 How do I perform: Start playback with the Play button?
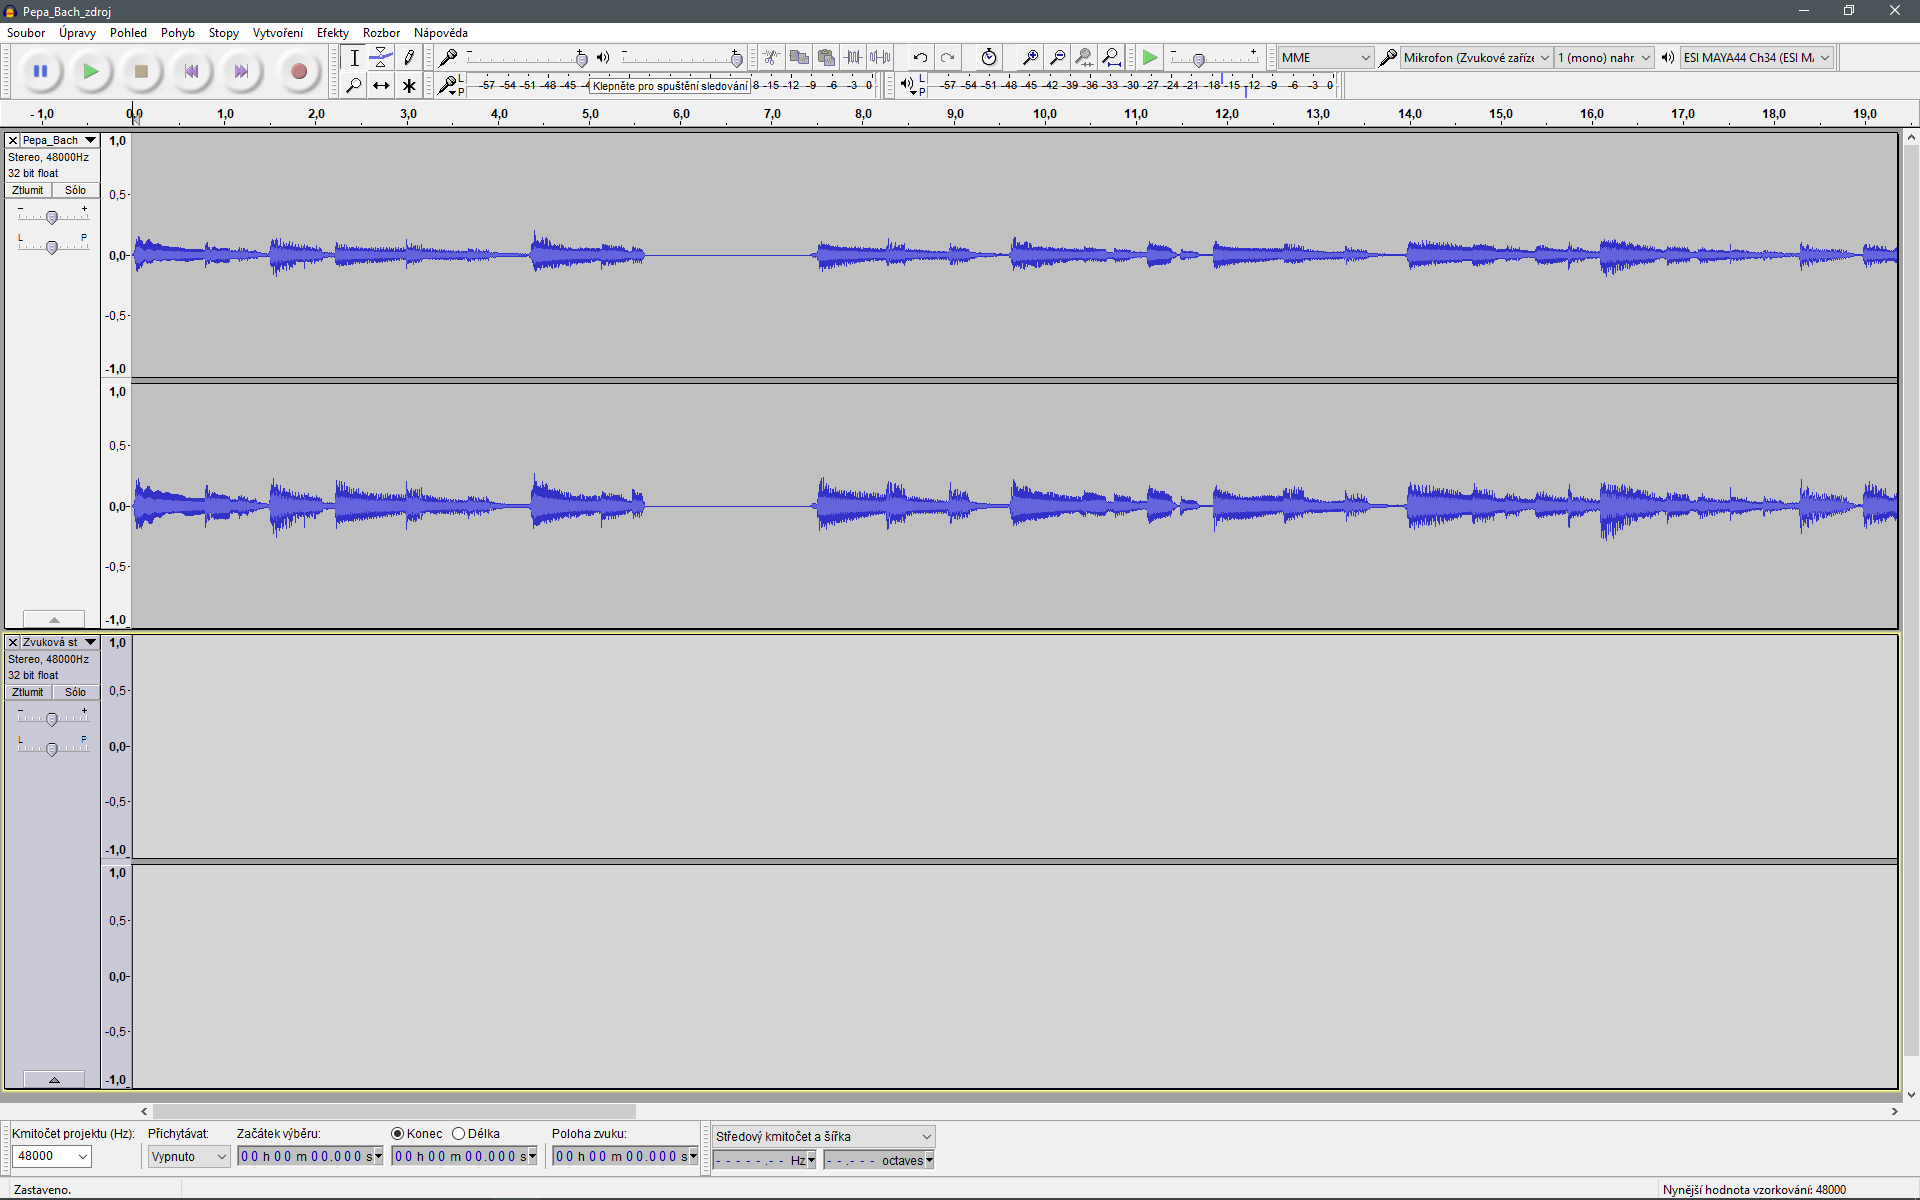[91, 71]
